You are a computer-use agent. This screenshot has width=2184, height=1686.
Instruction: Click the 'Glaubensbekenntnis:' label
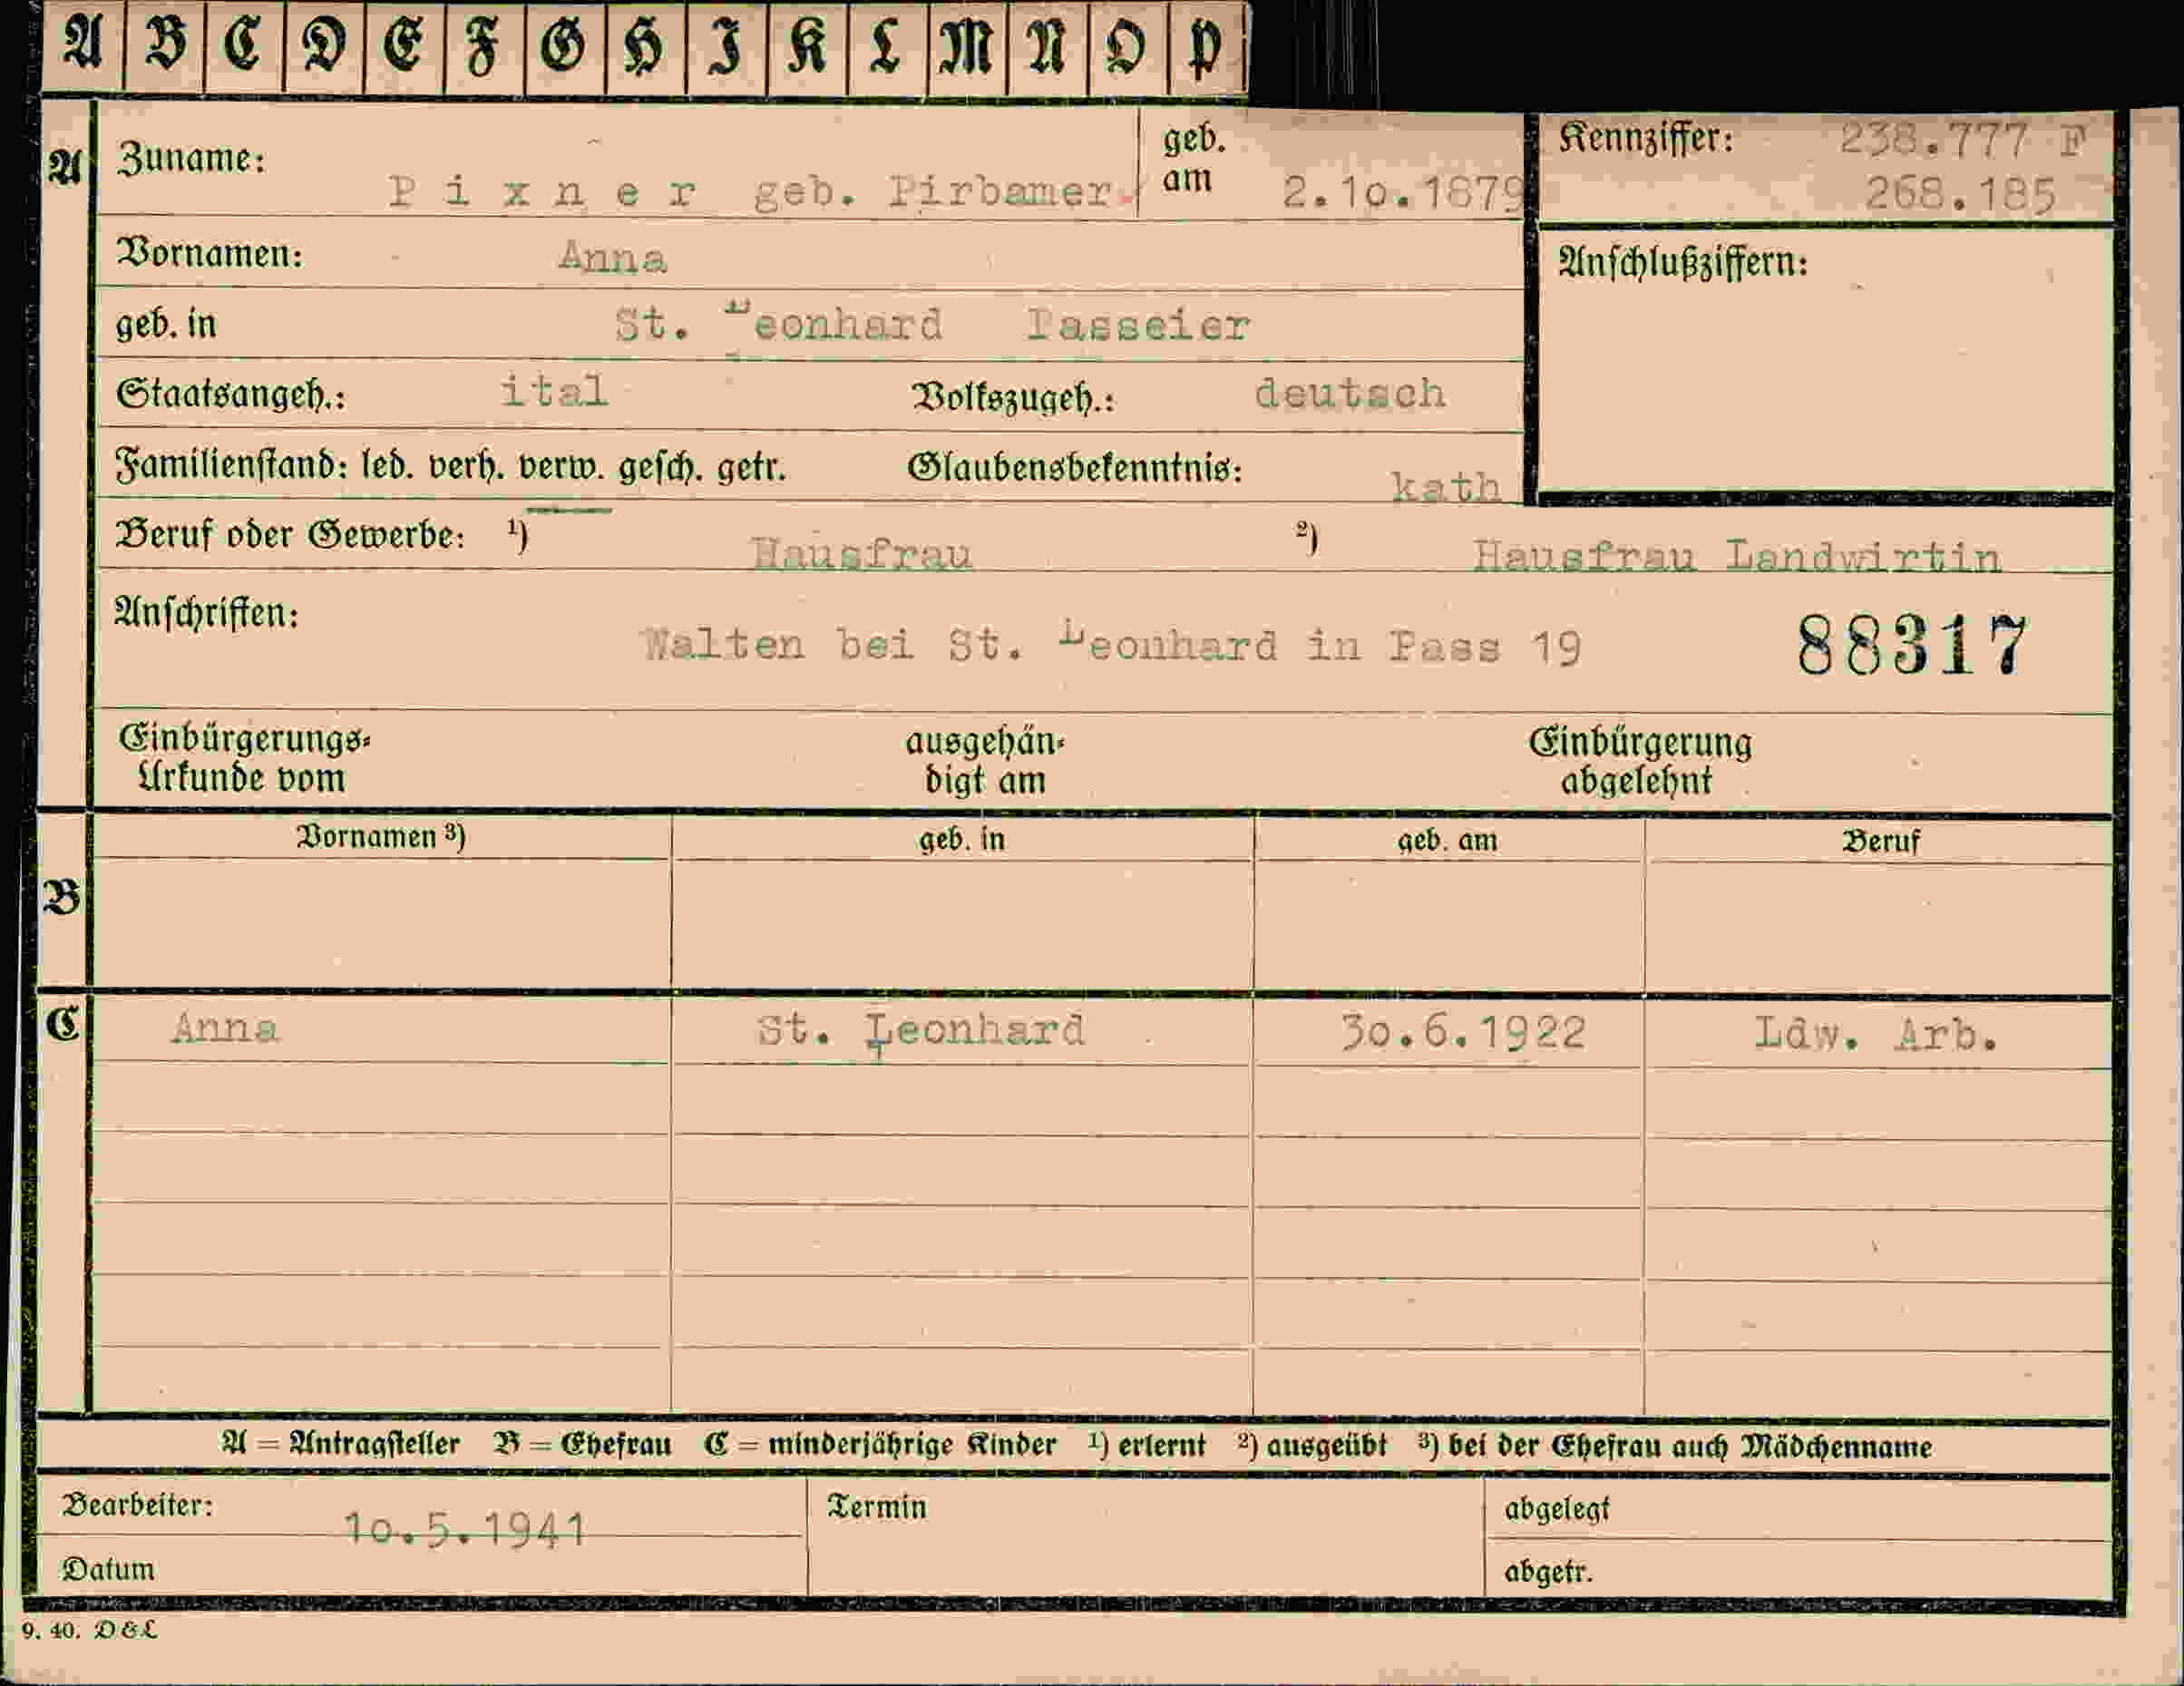tap(1075, 468)
